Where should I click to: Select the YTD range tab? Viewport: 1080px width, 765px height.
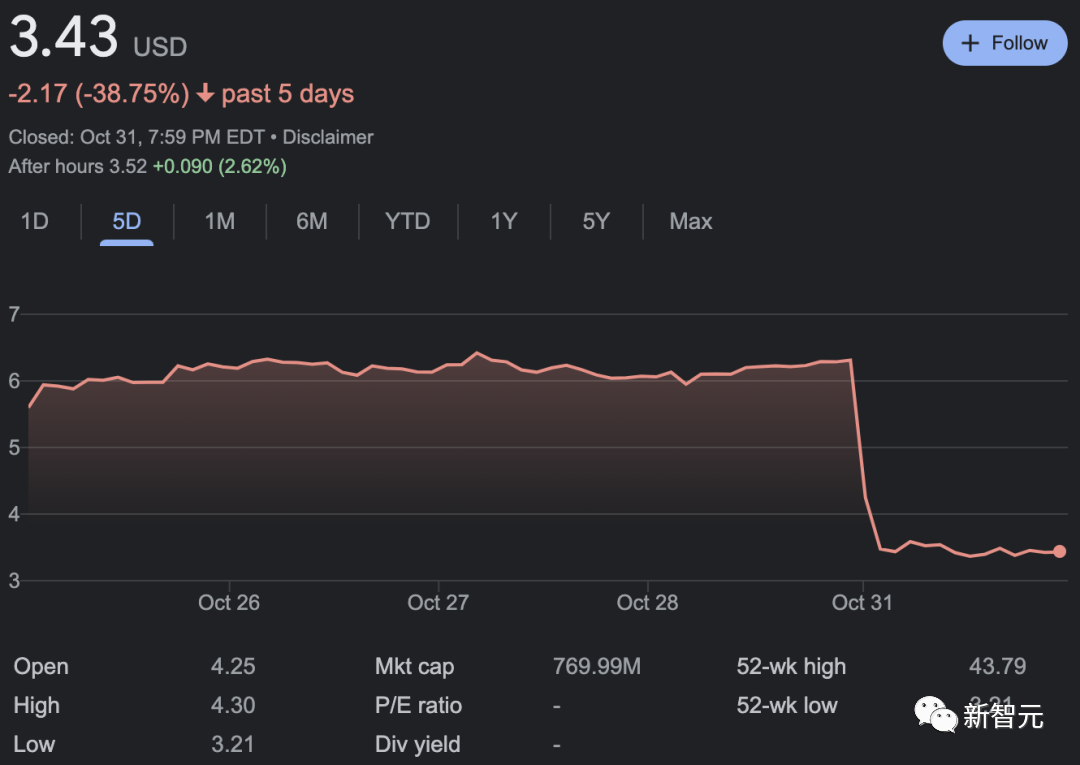tap(408, 221)
